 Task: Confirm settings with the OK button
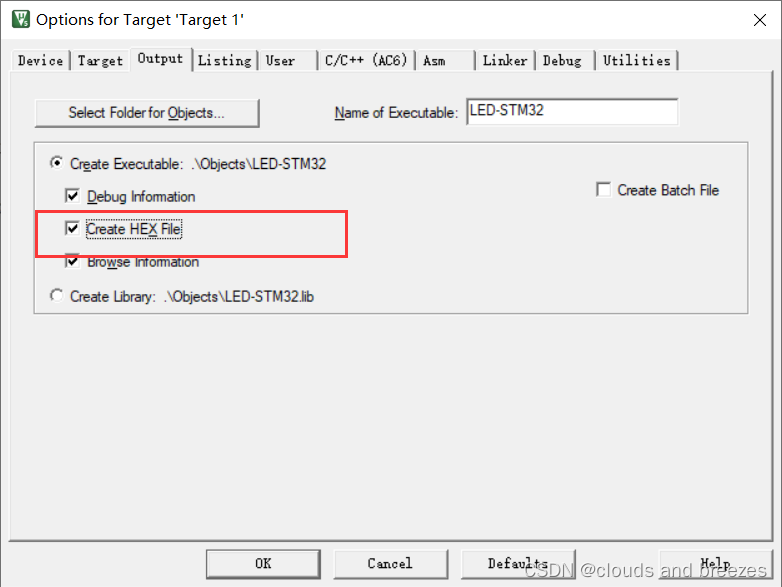[263, 564]
